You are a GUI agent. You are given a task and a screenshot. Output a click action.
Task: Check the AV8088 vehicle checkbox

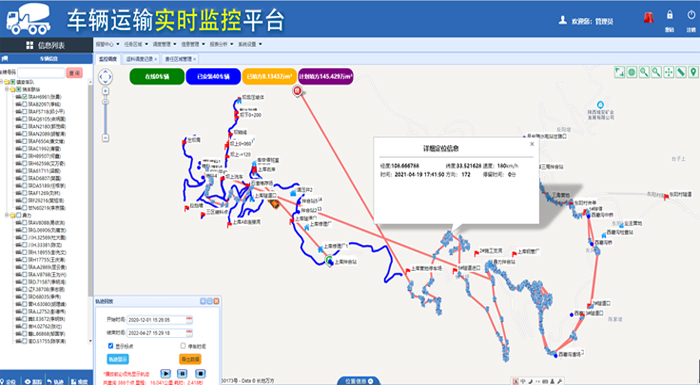(x=25, y=222)
